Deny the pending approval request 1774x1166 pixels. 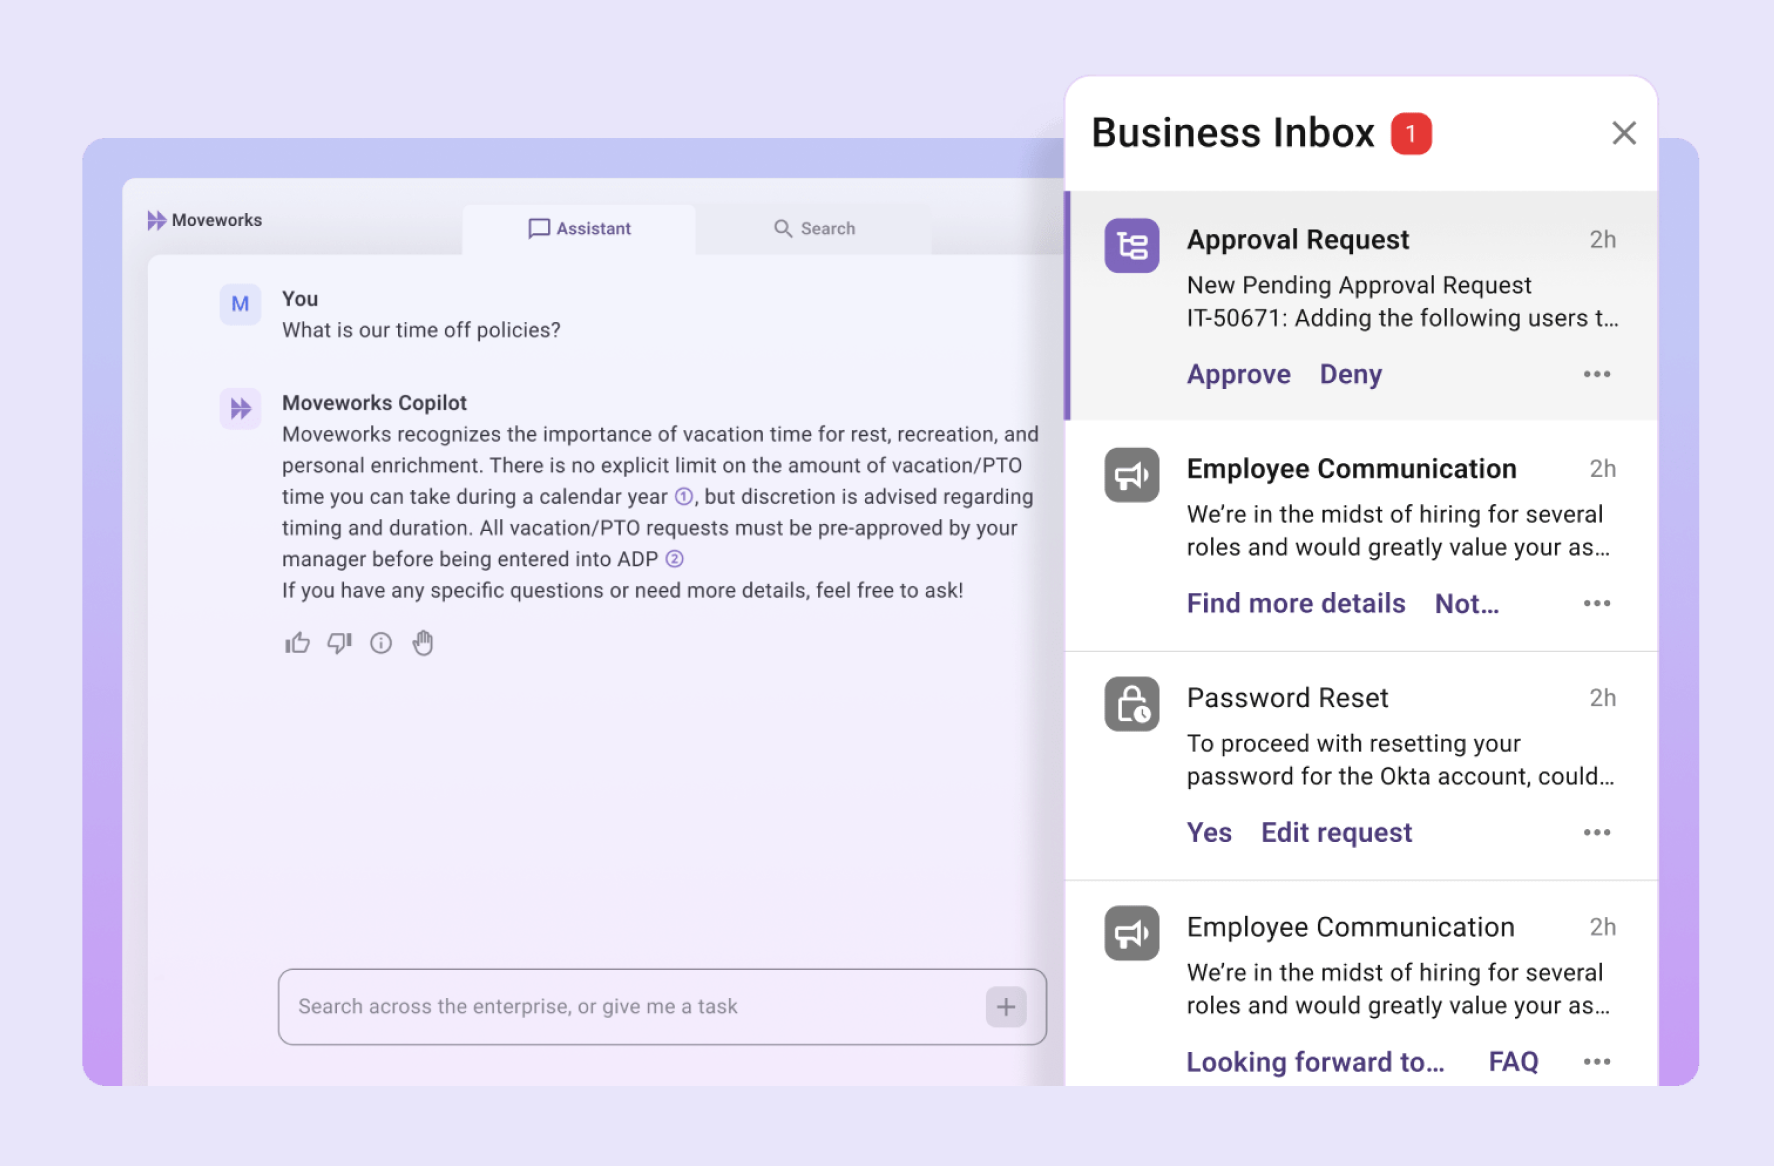[1350, 374]
